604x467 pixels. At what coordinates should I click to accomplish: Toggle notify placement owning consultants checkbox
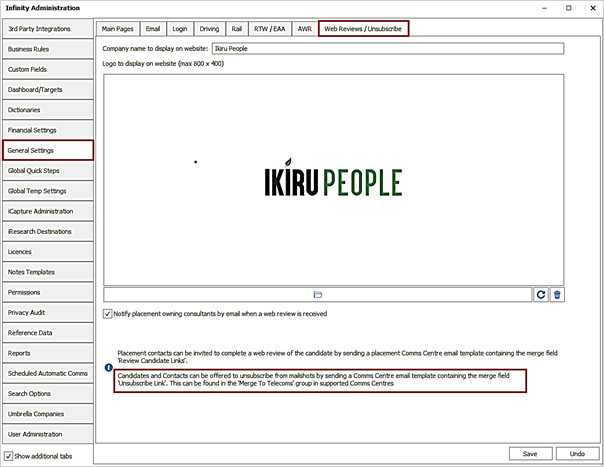click(108, 314)
